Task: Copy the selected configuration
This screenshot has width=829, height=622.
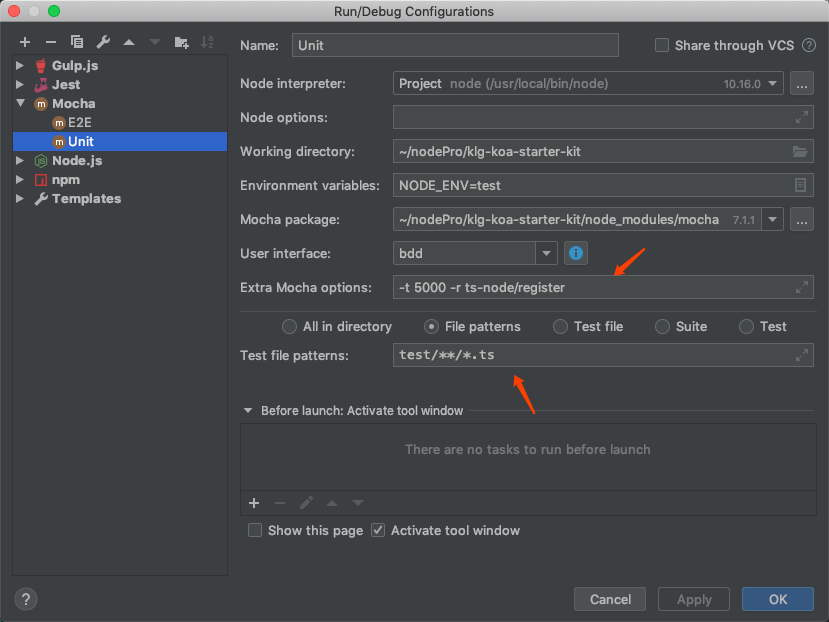Action: click(77, 42)
